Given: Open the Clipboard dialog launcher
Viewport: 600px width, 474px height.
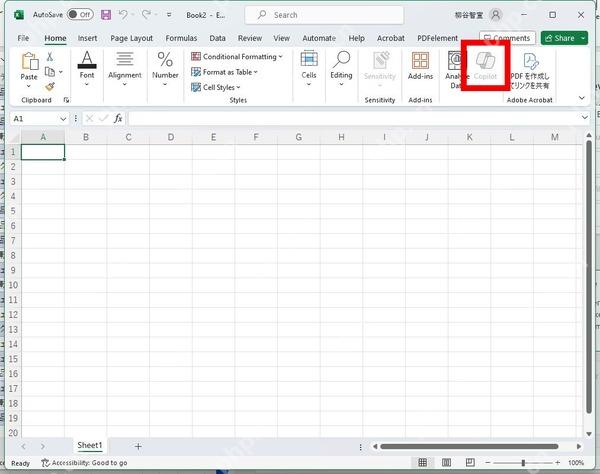Looking at the screenshot, I should pos(66,100).
